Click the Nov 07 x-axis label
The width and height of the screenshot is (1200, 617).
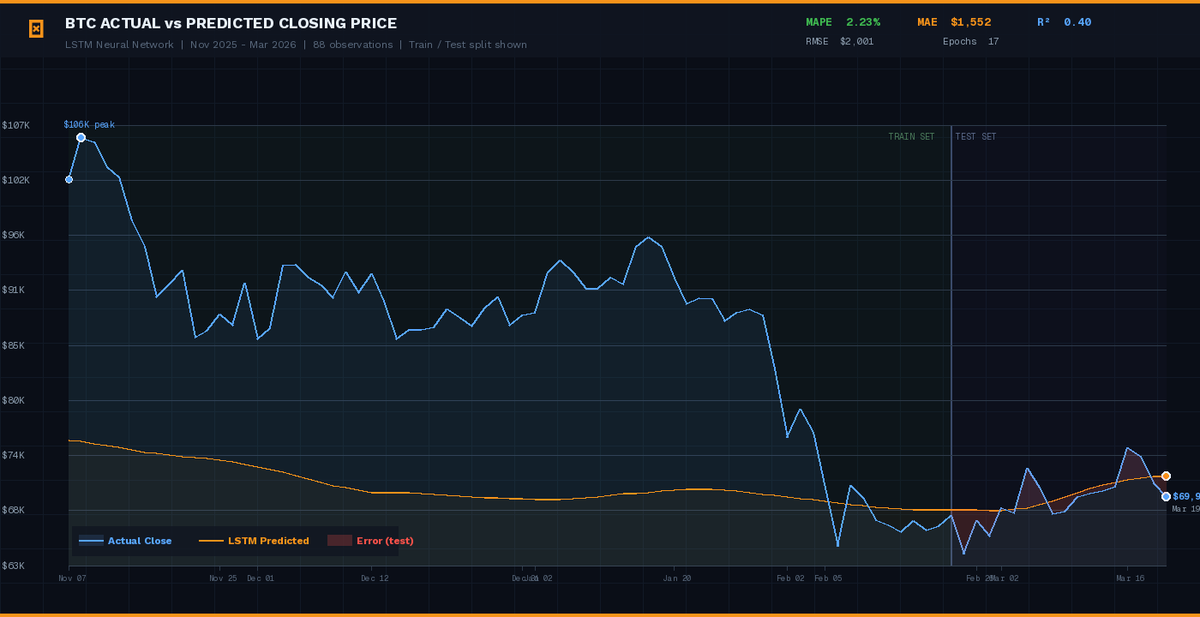click(72, 578)
